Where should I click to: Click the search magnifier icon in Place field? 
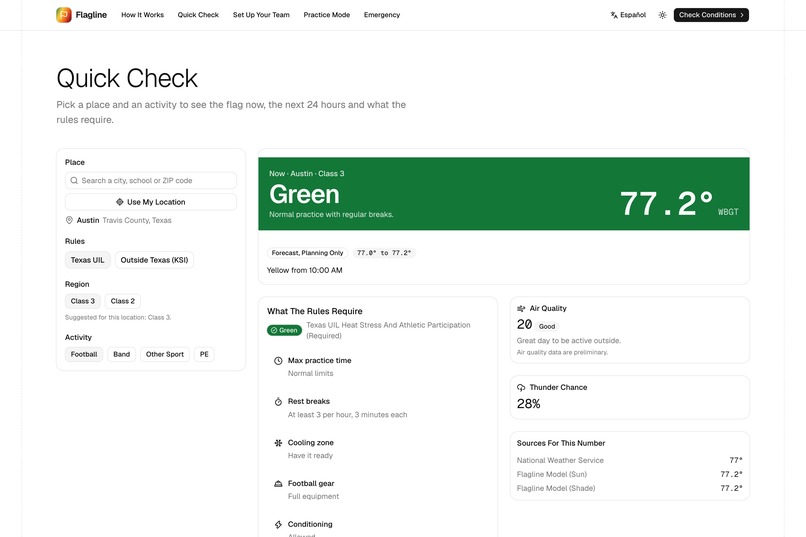click(x=74, y=180)
